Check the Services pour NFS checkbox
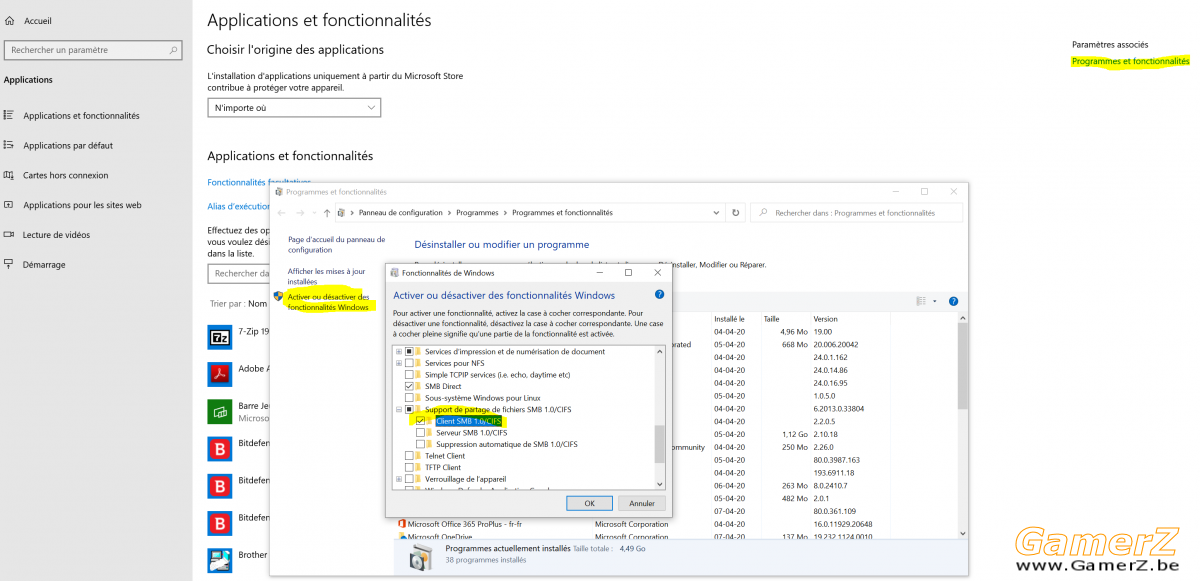Image resolution: width=1200 pixels, height=581 pixels. (409, 363)
